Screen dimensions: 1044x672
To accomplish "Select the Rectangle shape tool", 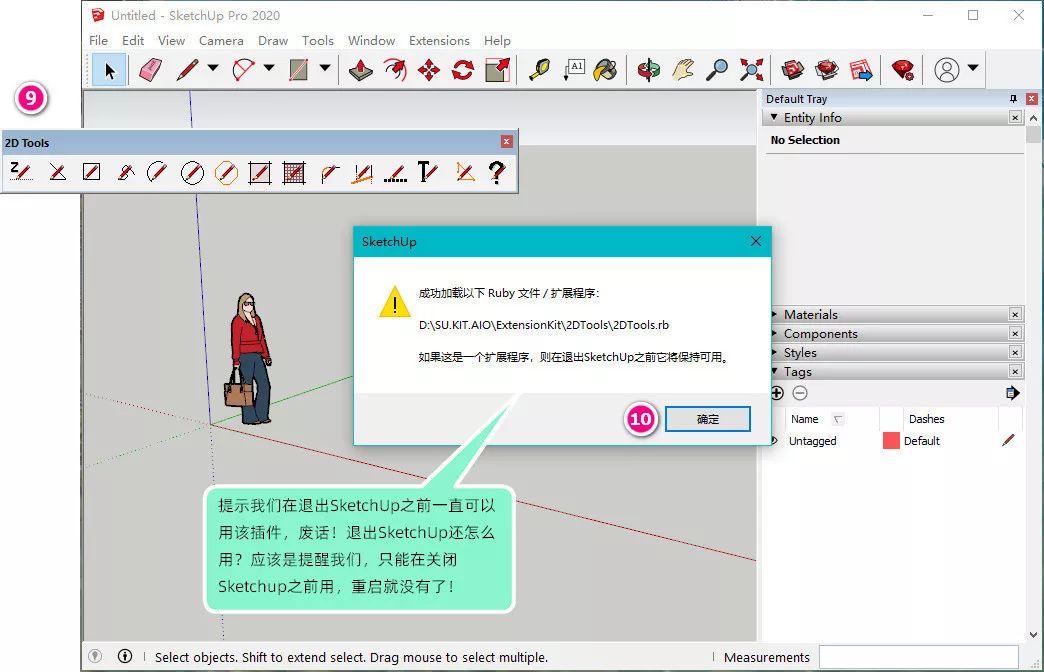I will pos(299,70).
